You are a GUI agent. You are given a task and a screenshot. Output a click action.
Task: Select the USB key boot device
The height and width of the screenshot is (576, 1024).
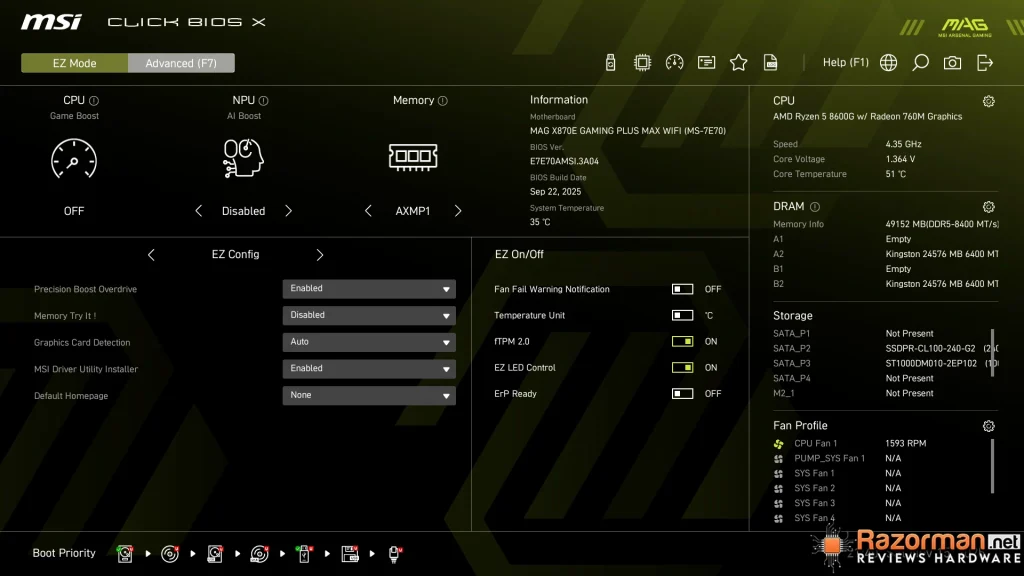304,554
